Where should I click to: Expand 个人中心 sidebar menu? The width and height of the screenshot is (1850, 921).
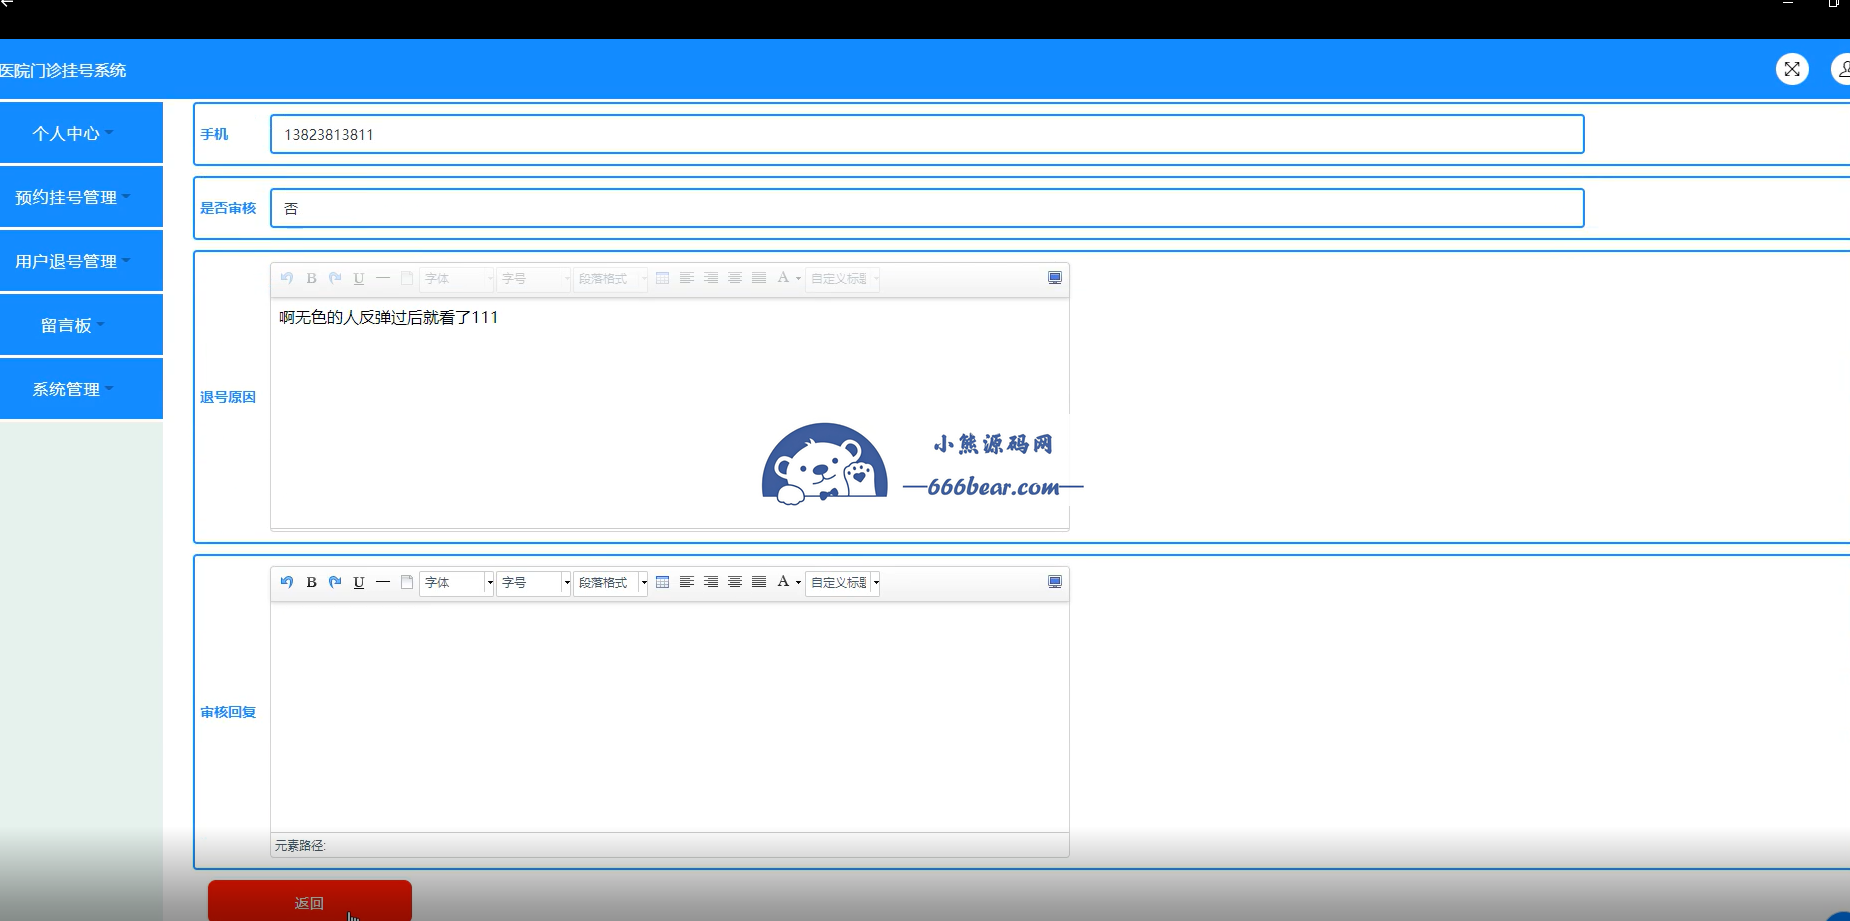tap(81, 133)
